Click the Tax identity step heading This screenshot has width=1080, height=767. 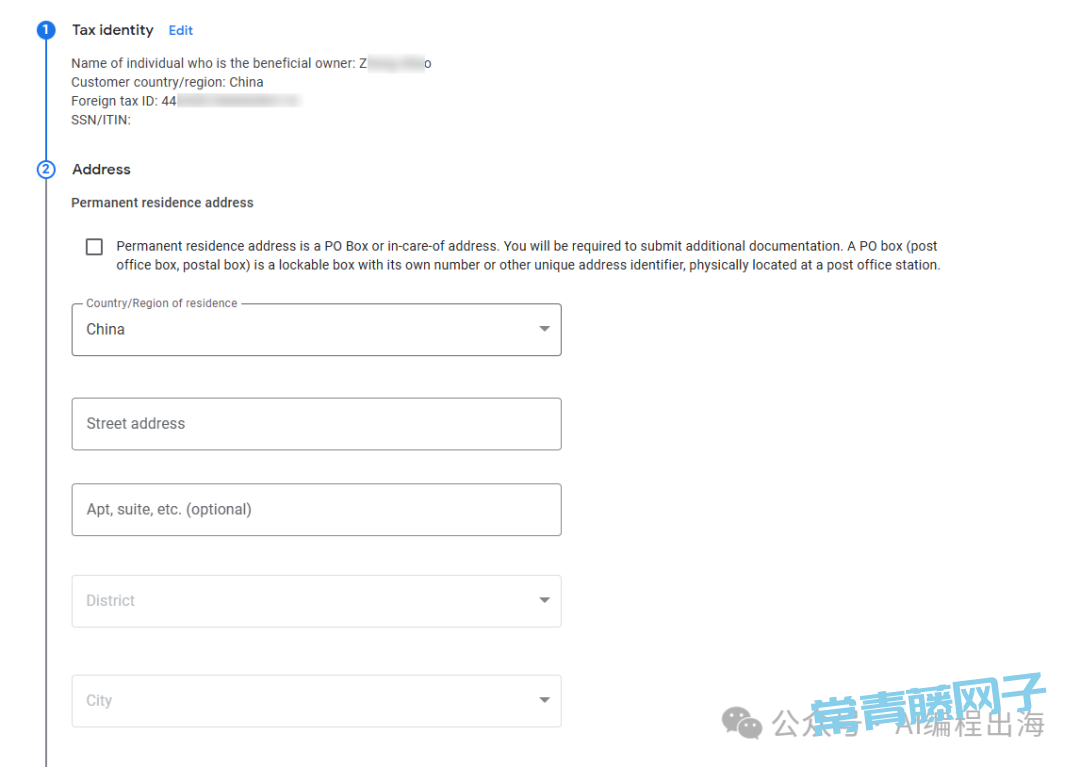point(113,30)
